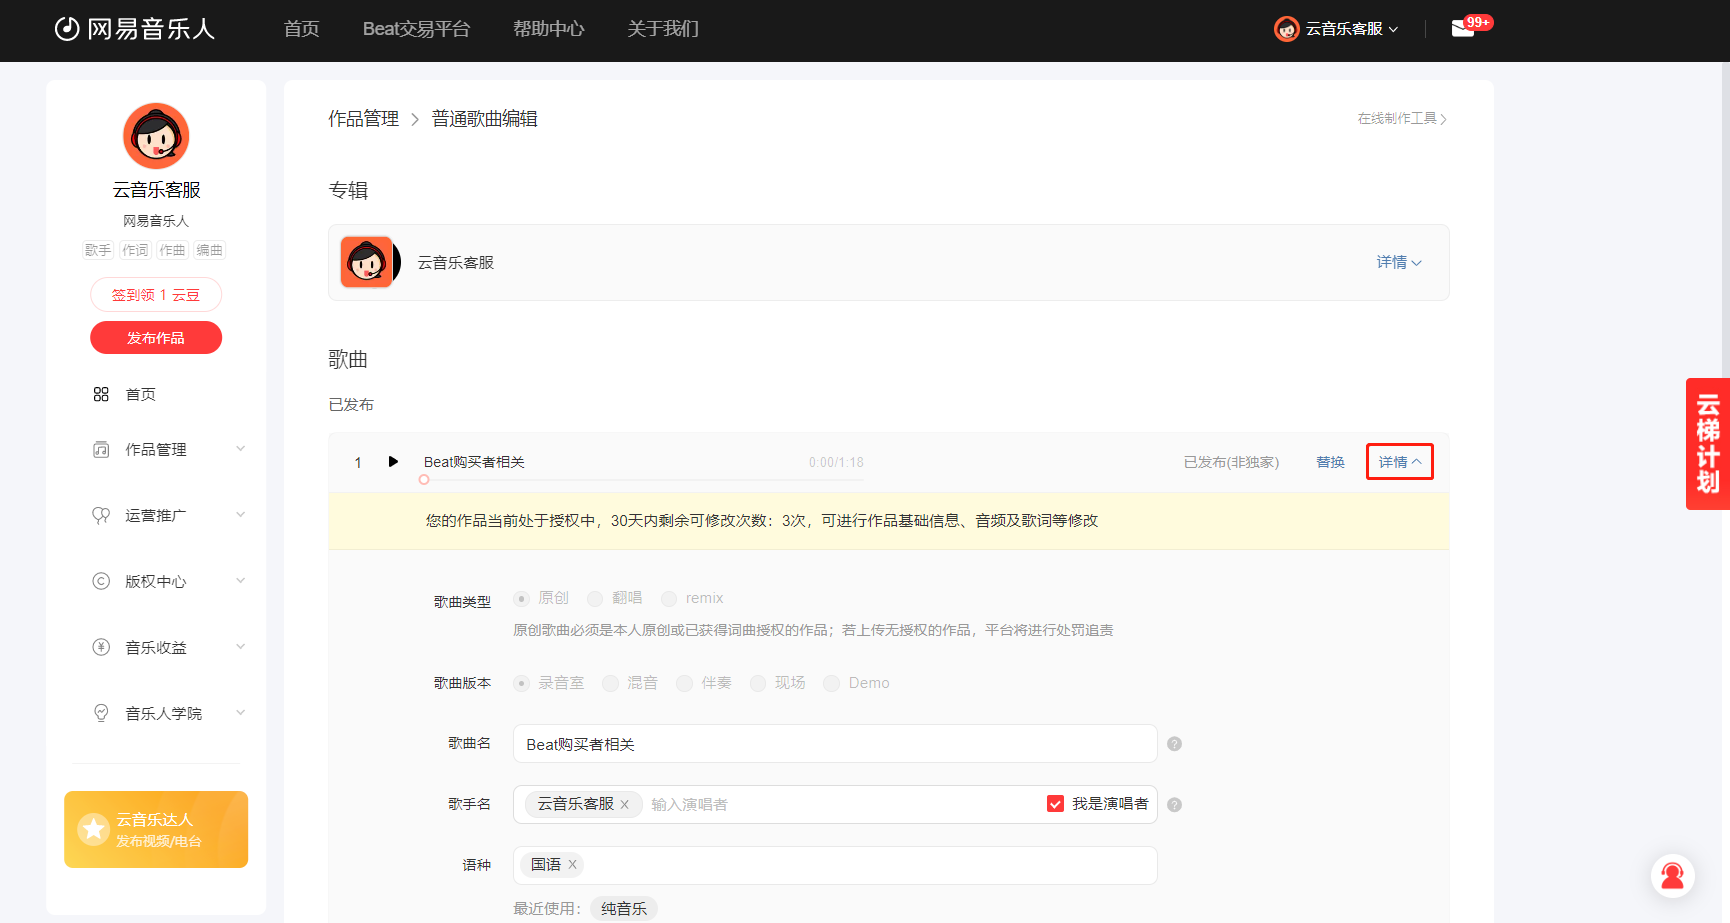This screenshot has height=923, width=1730.
Task: Remove the 国语 language tag
Action: [x=573, y=865]
